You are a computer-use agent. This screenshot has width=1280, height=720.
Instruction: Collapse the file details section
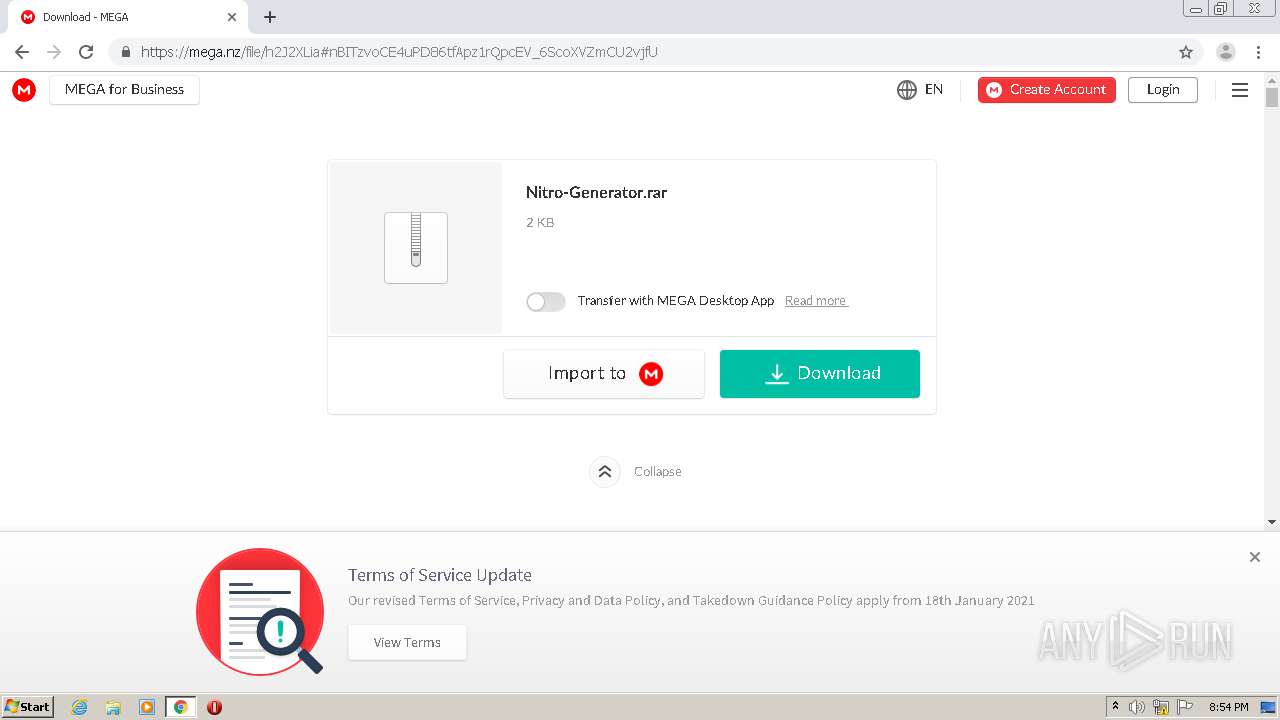(x=636, y=472)
